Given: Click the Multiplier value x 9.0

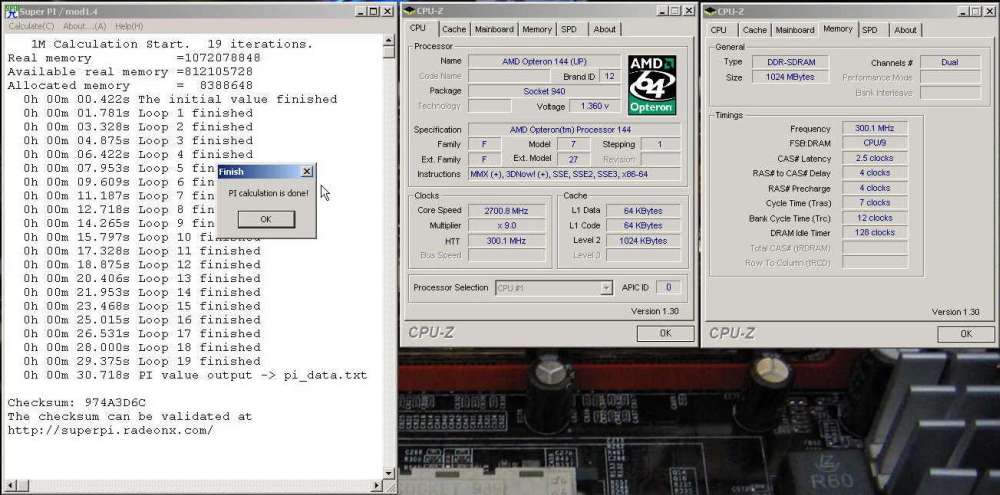Looking at the screenshot, I should click(506, 226).
